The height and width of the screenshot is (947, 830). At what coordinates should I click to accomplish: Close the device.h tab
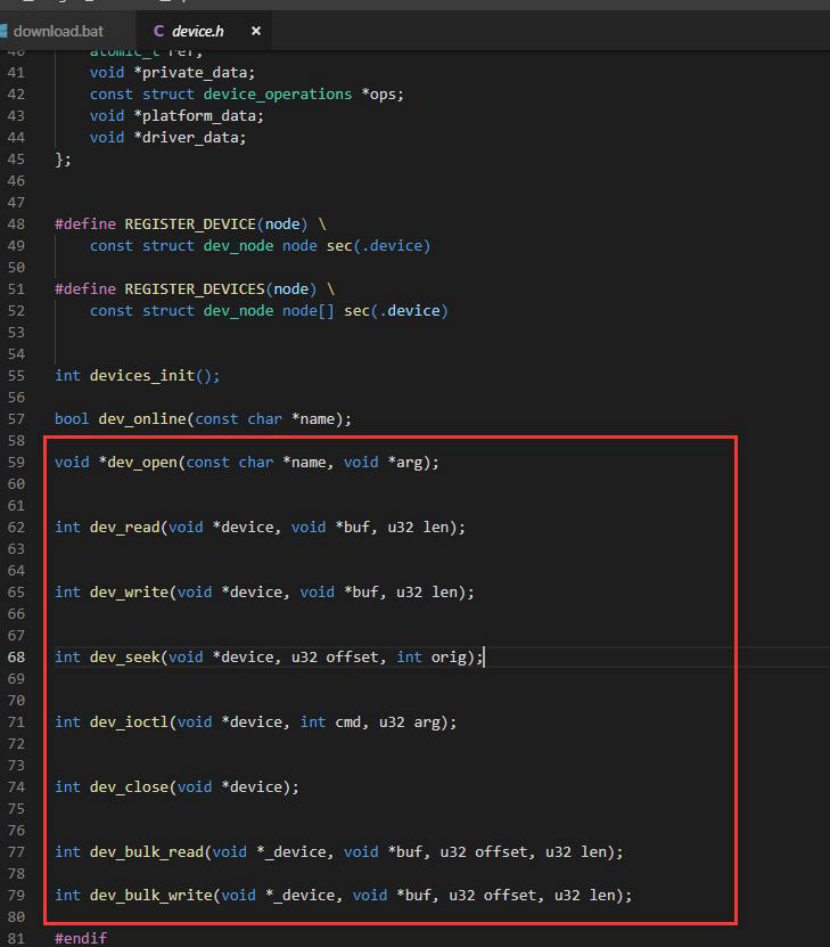coord(256,31)
